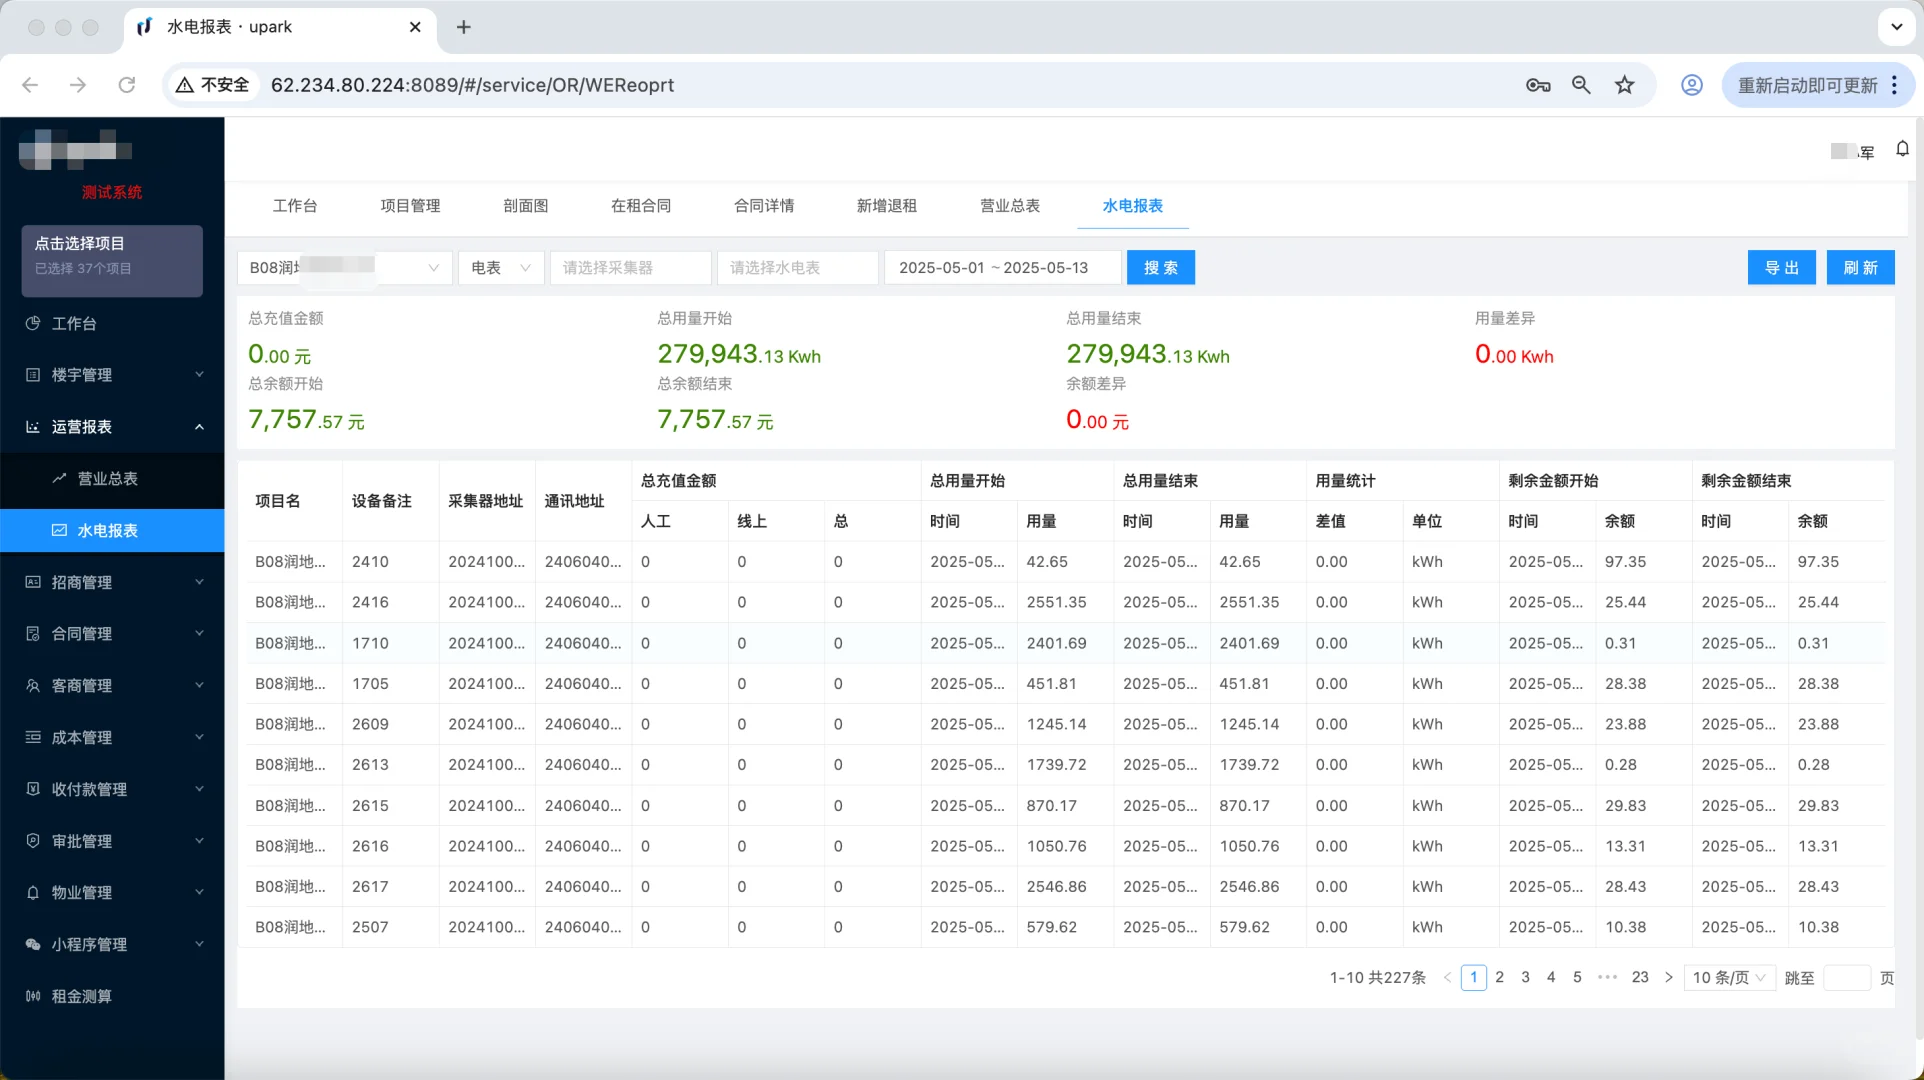
Task: Click the 导出 export button
Action: pos(1781,267)
